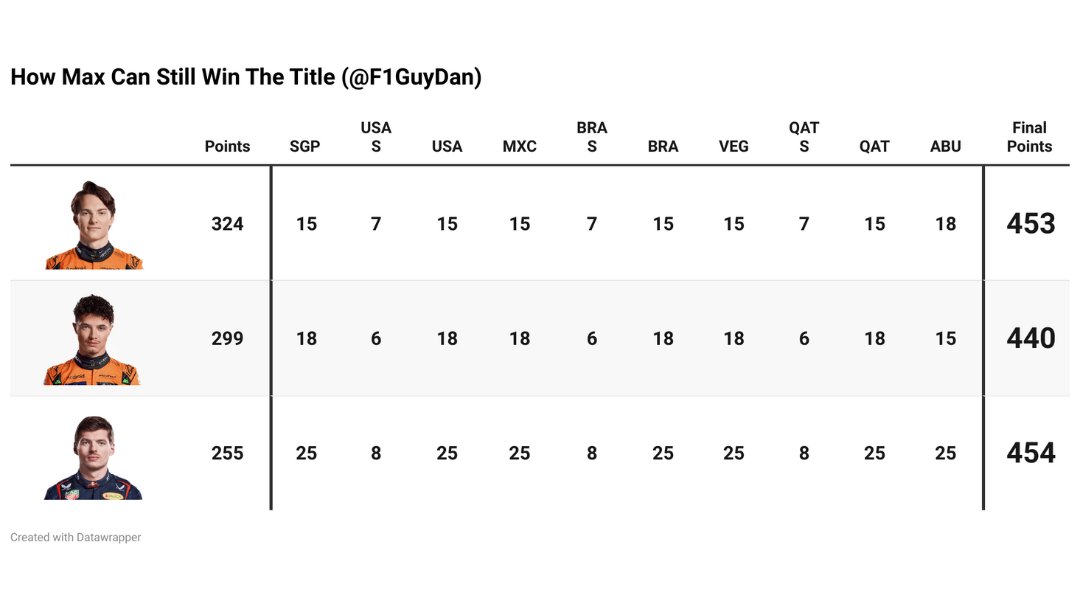
Task: Click the MXC column header
Action: pos(519,146)
